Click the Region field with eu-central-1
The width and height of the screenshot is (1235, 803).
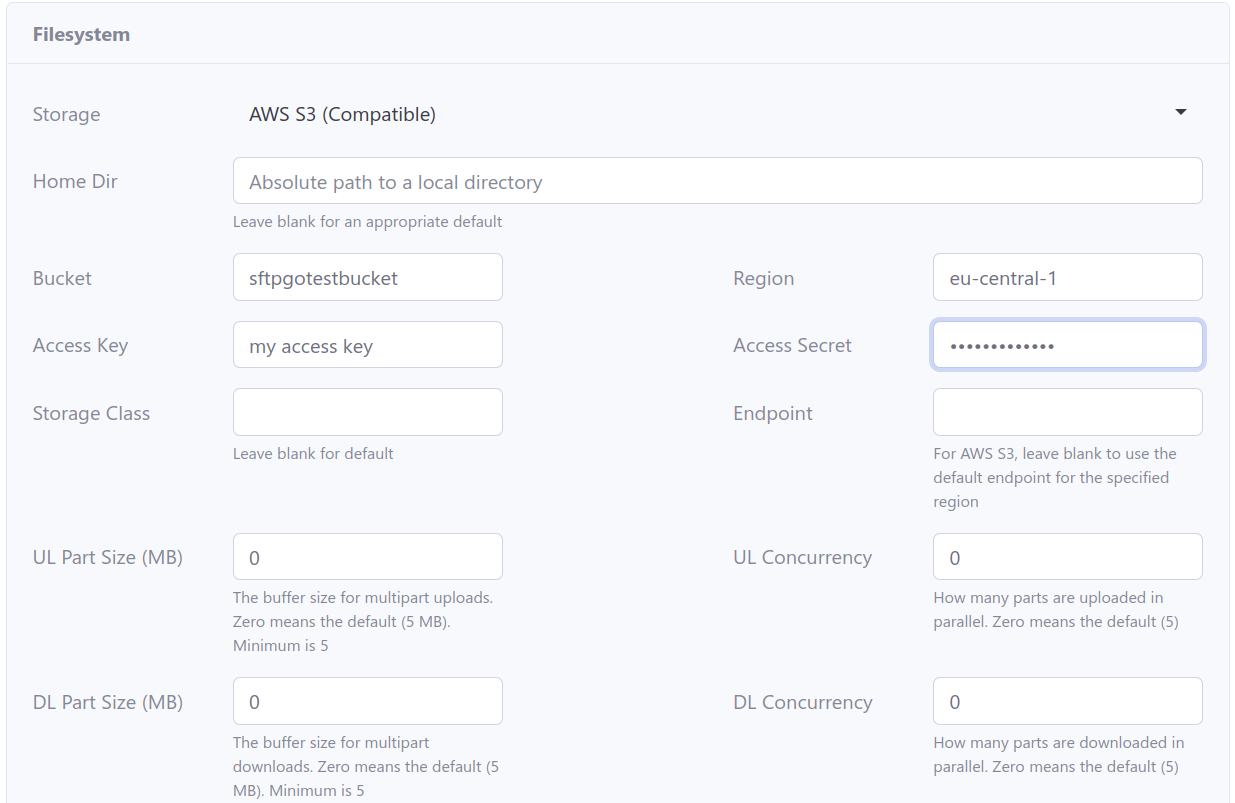1066,278
